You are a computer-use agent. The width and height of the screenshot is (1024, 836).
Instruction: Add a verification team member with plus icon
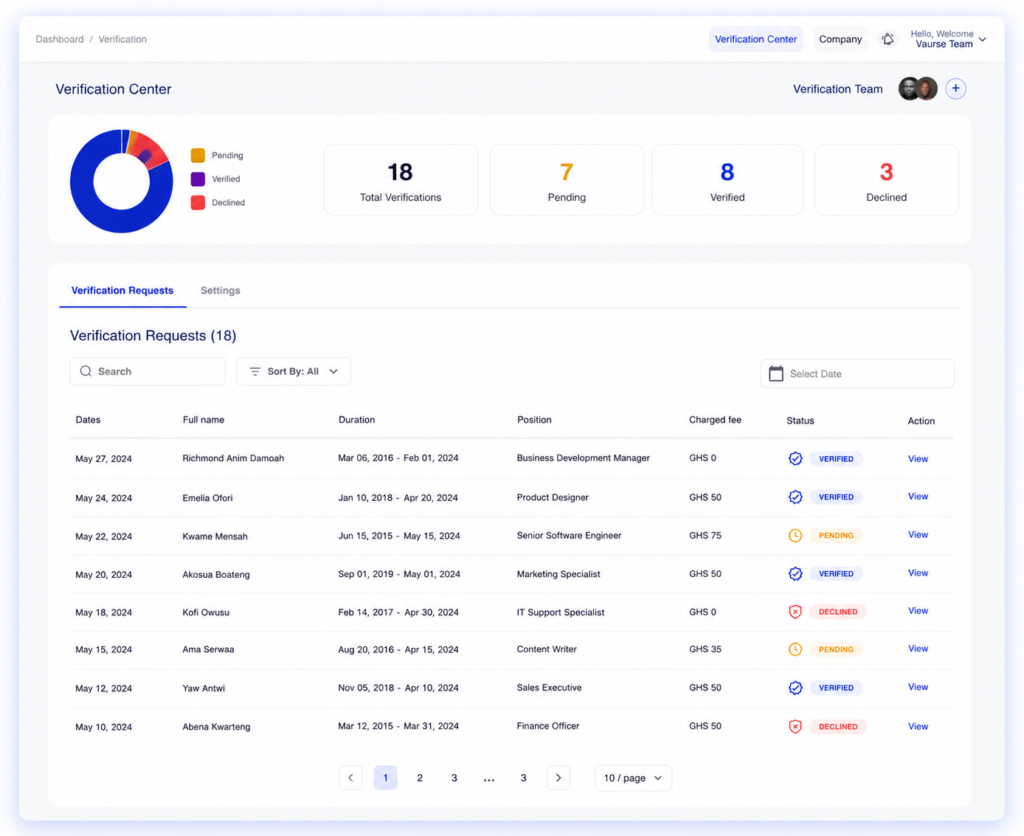coord(955,88)
